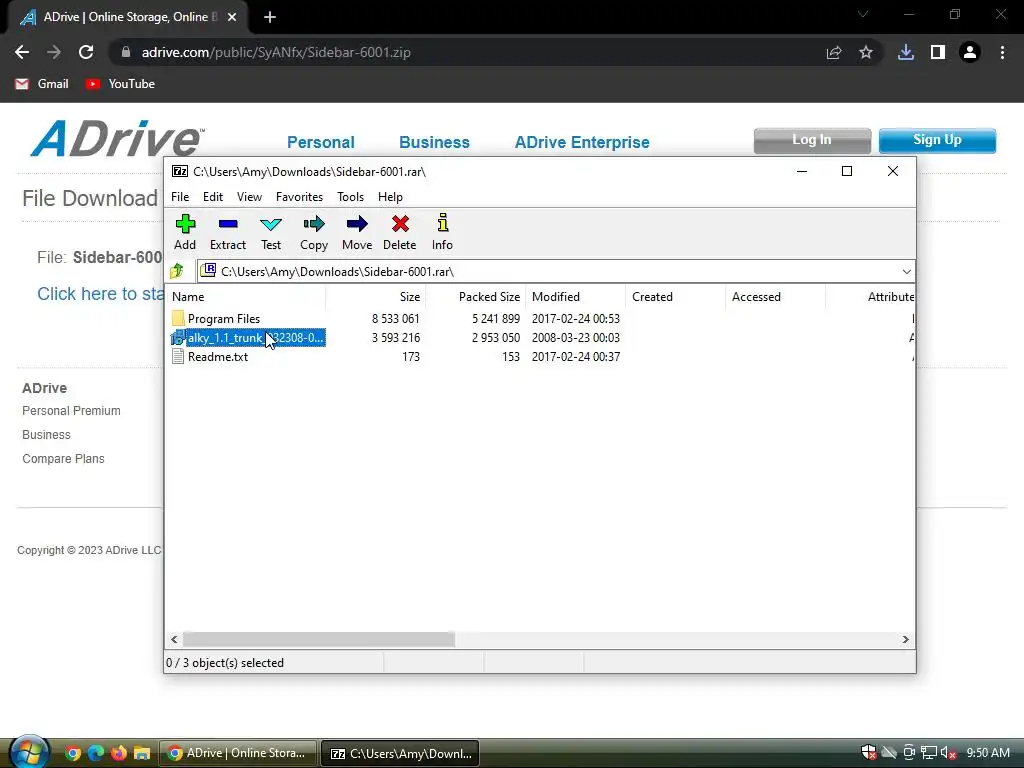Screen dimensions: 1024x768
Task: Click the red Delete icon
Action: tap(400, 224)
